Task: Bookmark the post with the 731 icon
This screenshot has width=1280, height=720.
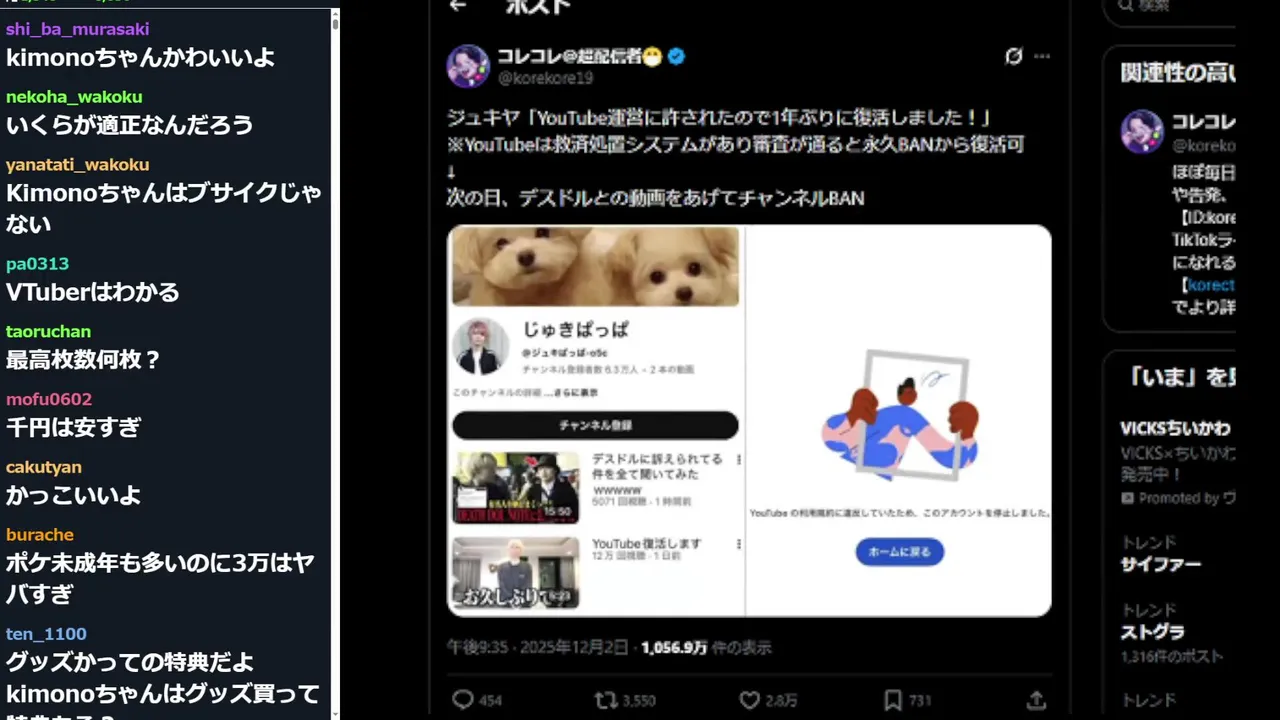Action: pos(893,700)
